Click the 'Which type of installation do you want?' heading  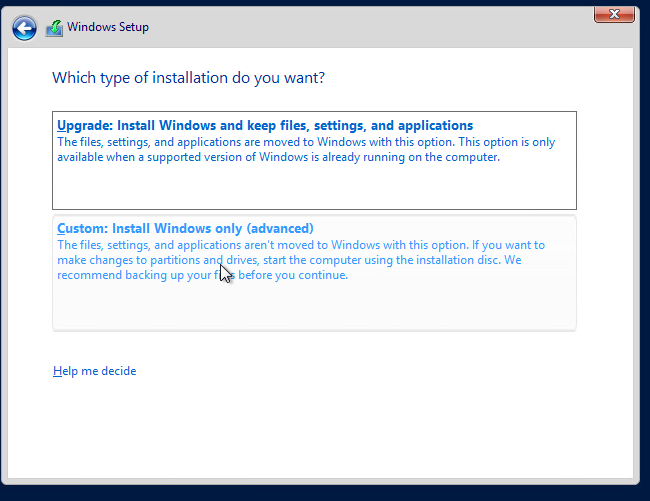(x=189, y=78)
